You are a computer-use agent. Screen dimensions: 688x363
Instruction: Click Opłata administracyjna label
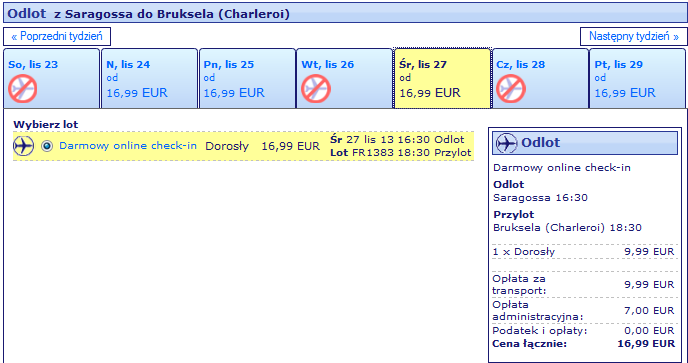point(538,311)
